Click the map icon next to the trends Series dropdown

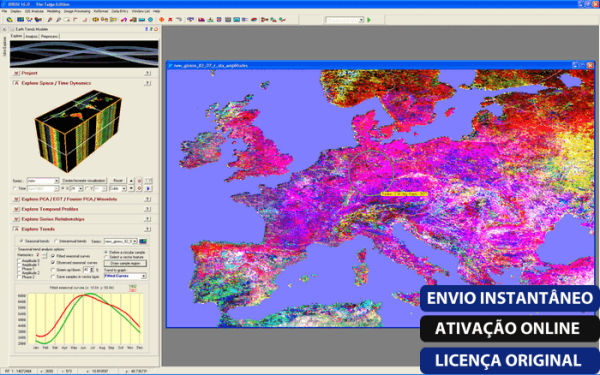tap(143, 241)
